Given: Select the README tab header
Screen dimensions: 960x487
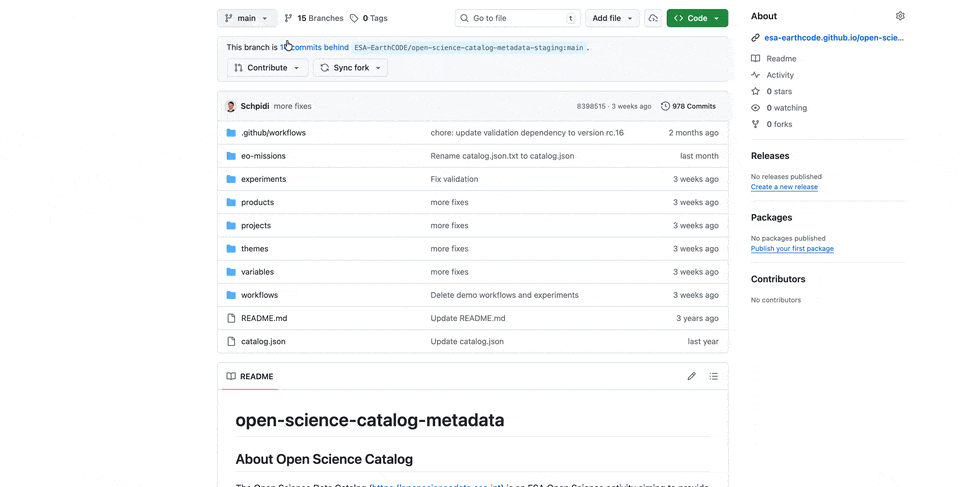Looking at the screenshot, I should pos(250,376).
